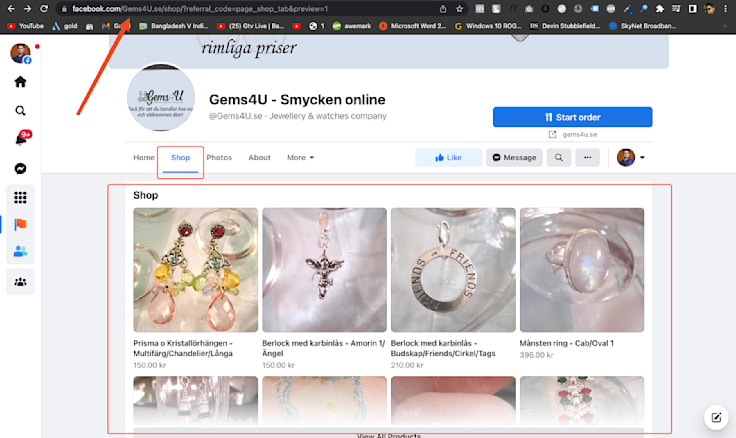736x438 pixels.
Task: Open the 'Windows 10 ROG...' bookmark
Action: pos(488,26)
